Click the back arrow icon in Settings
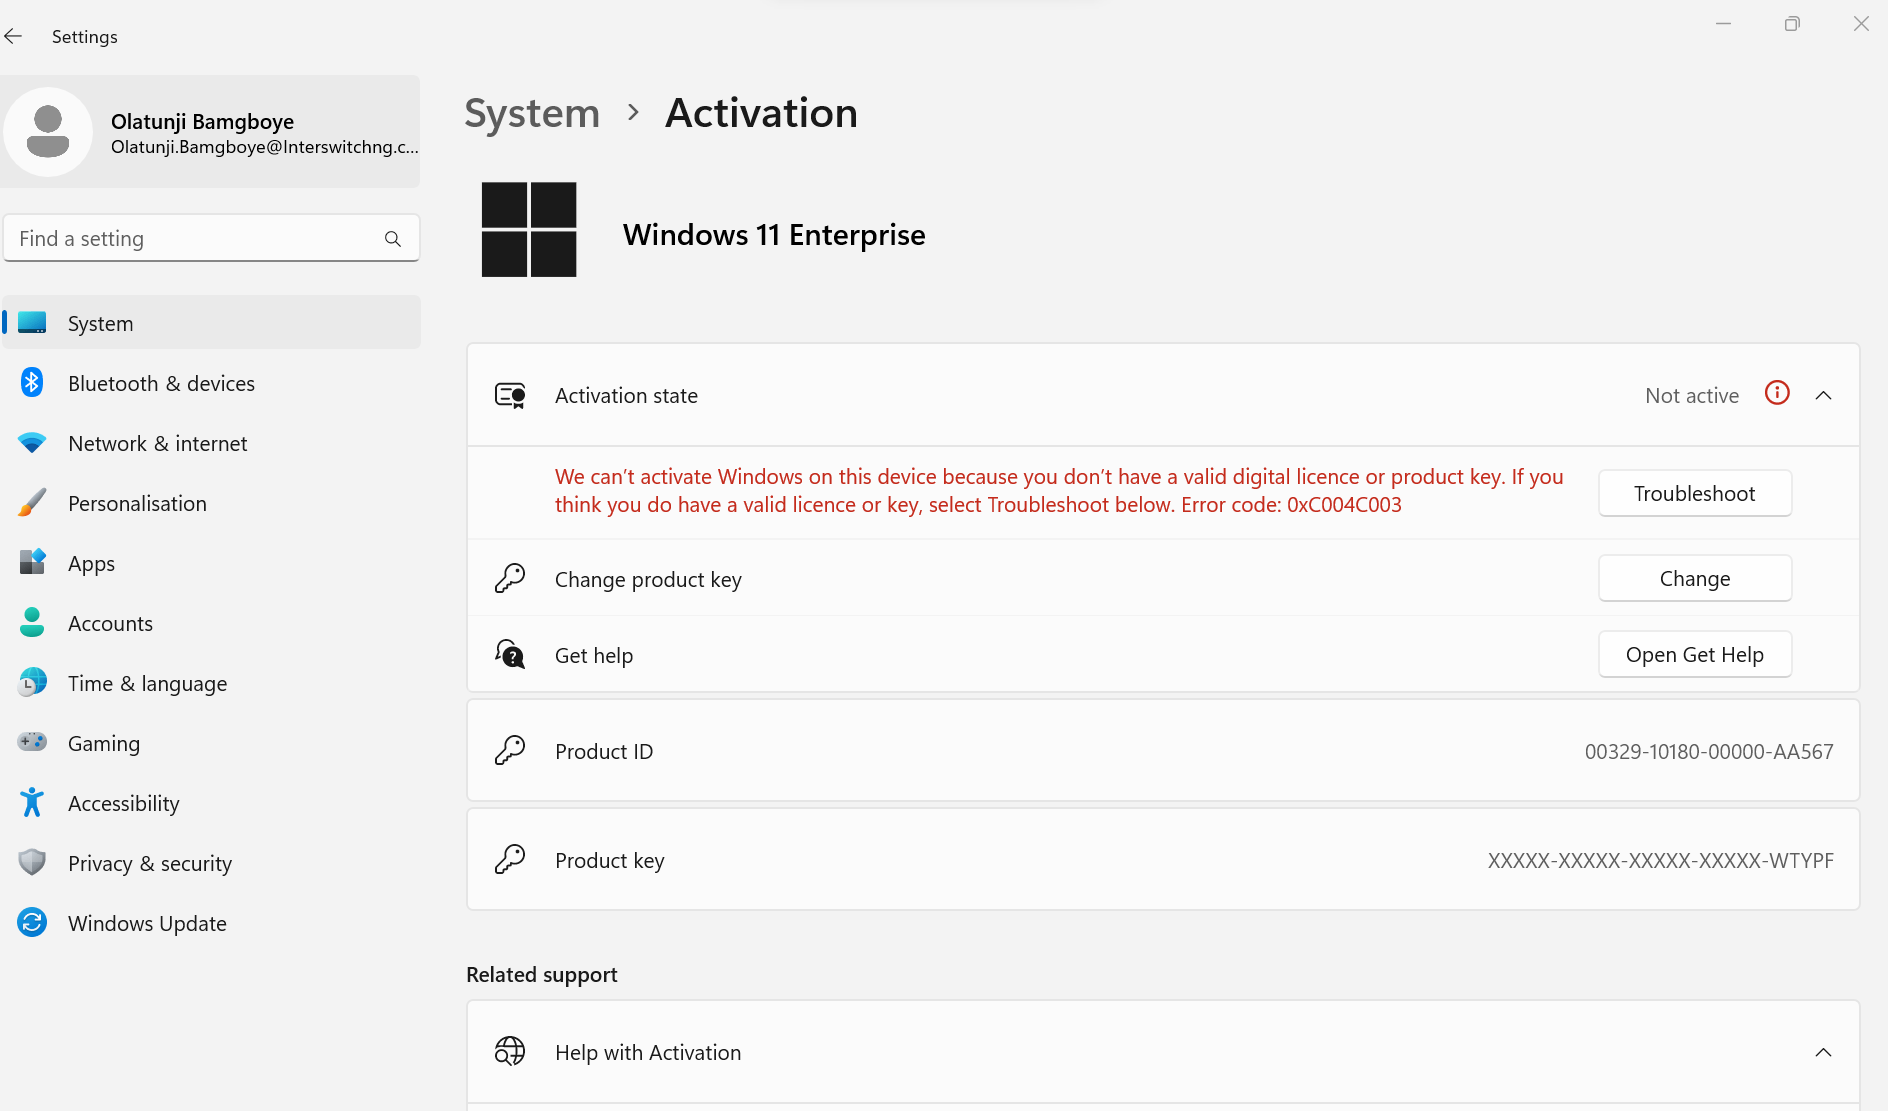This screenshot has height=1111, width=1888. point(14,37)
